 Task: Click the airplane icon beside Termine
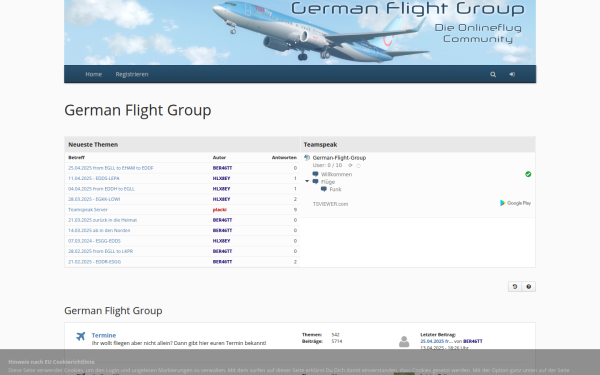pyautogui.click(x=80, y=336)
